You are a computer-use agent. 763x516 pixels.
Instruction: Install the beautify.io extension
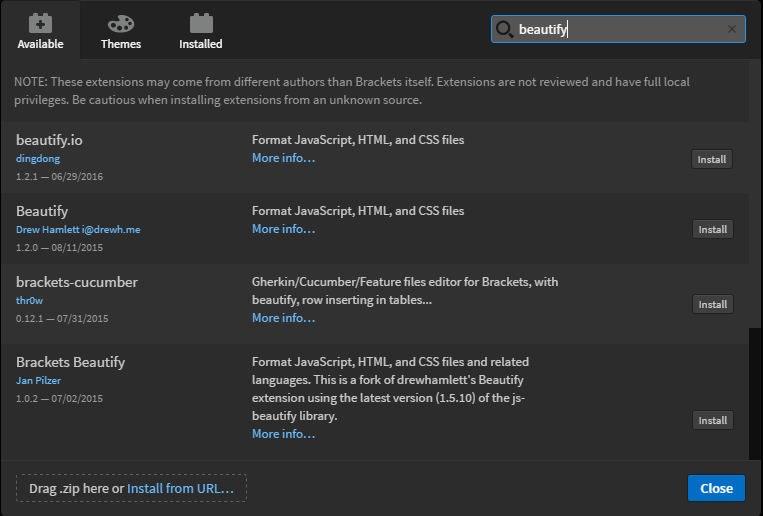pyautogui.click(x=712, y=159)
